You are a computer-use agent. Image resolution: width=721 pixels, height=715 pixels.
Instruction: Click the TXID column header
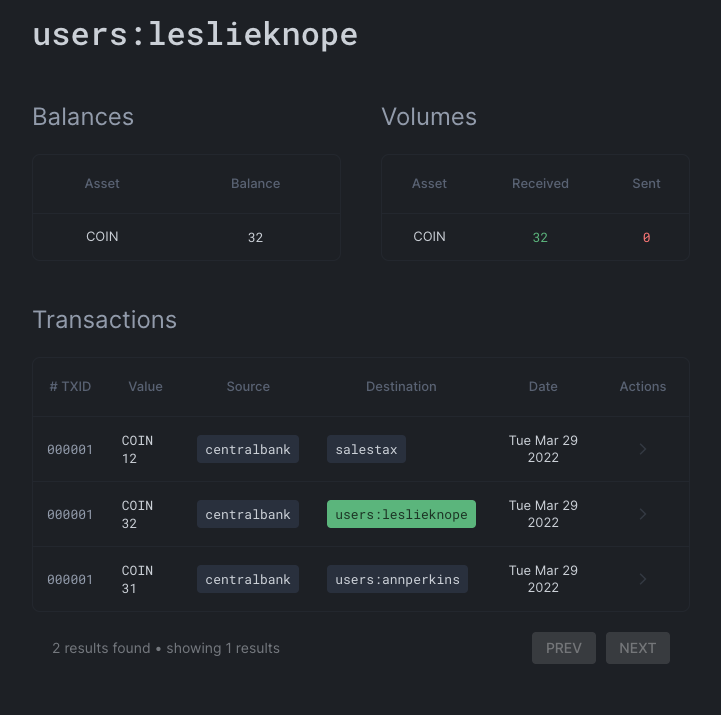(70, 386)
